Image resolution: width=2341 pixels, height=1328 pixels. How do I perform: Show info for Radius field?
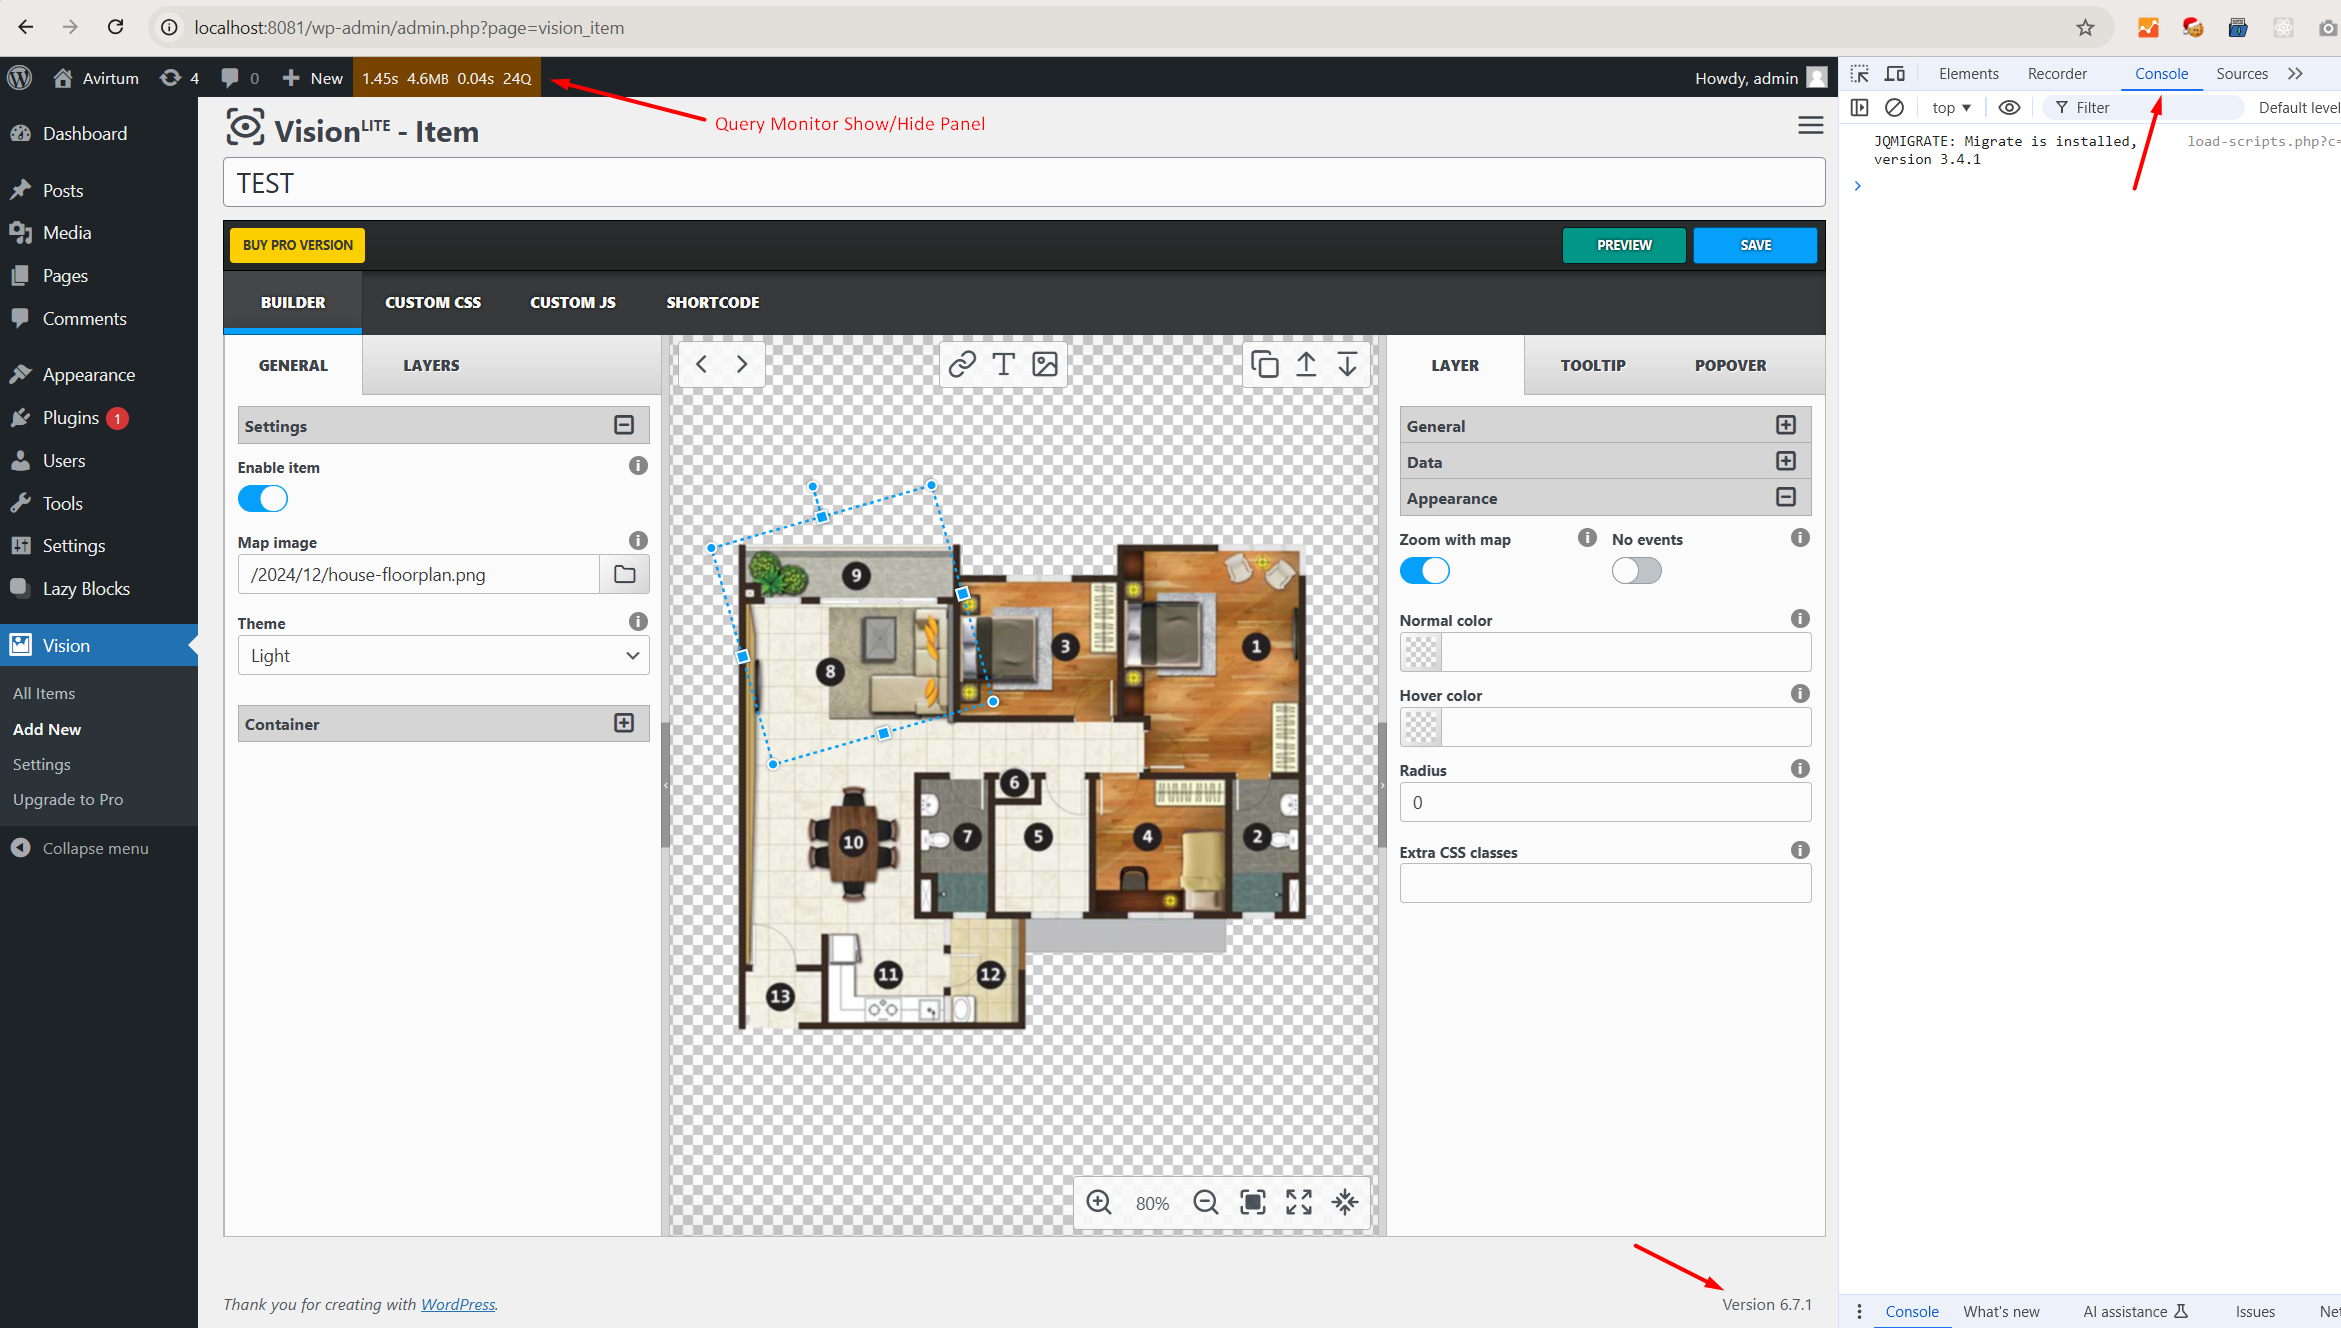[1800, 769]
